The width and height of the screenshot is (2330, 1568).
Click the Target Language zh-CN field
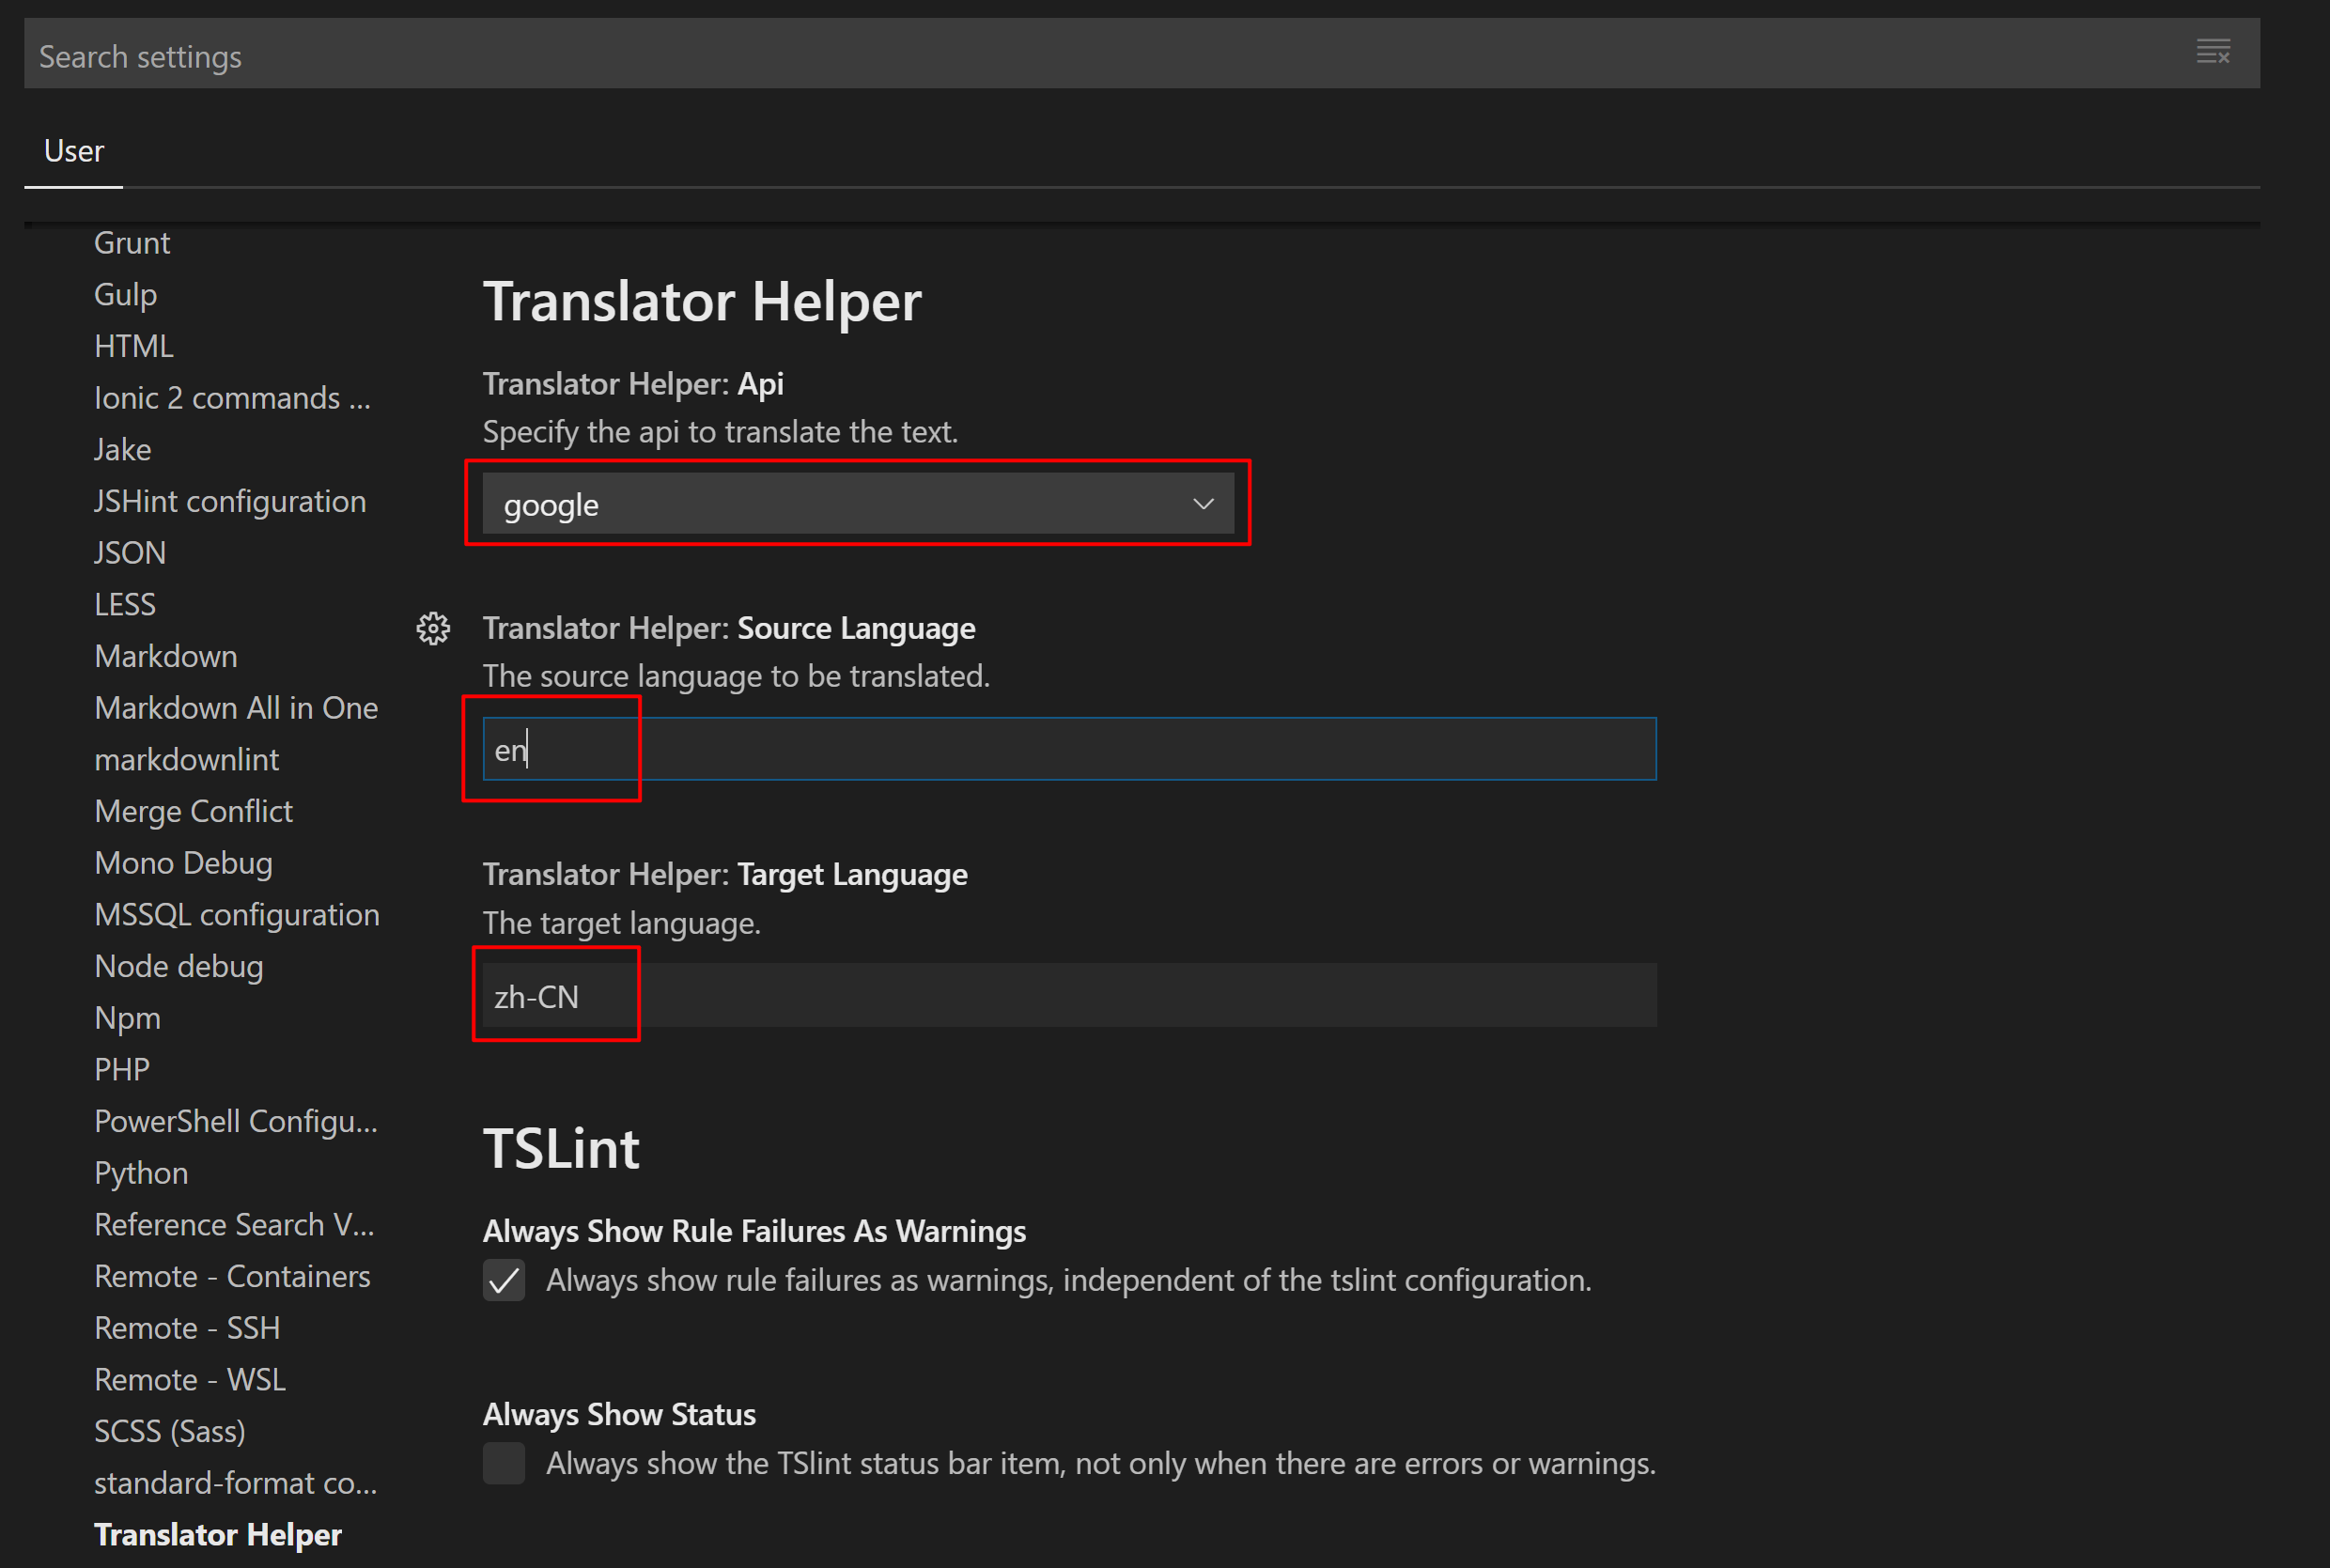pos(1068,996)
